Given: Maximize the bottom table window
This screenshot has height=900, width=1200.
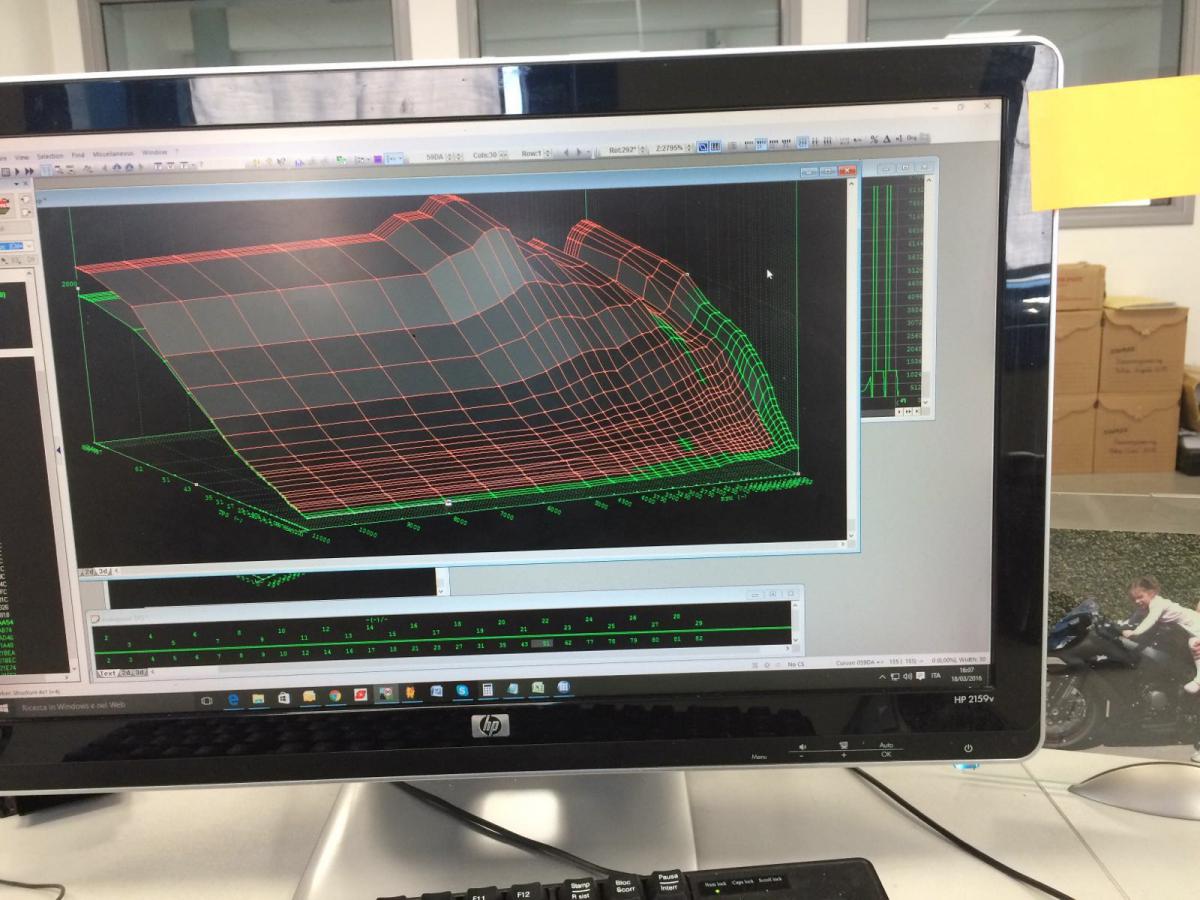Looking at the screenshot, I should pyautogui.click(x=772, y=594).
